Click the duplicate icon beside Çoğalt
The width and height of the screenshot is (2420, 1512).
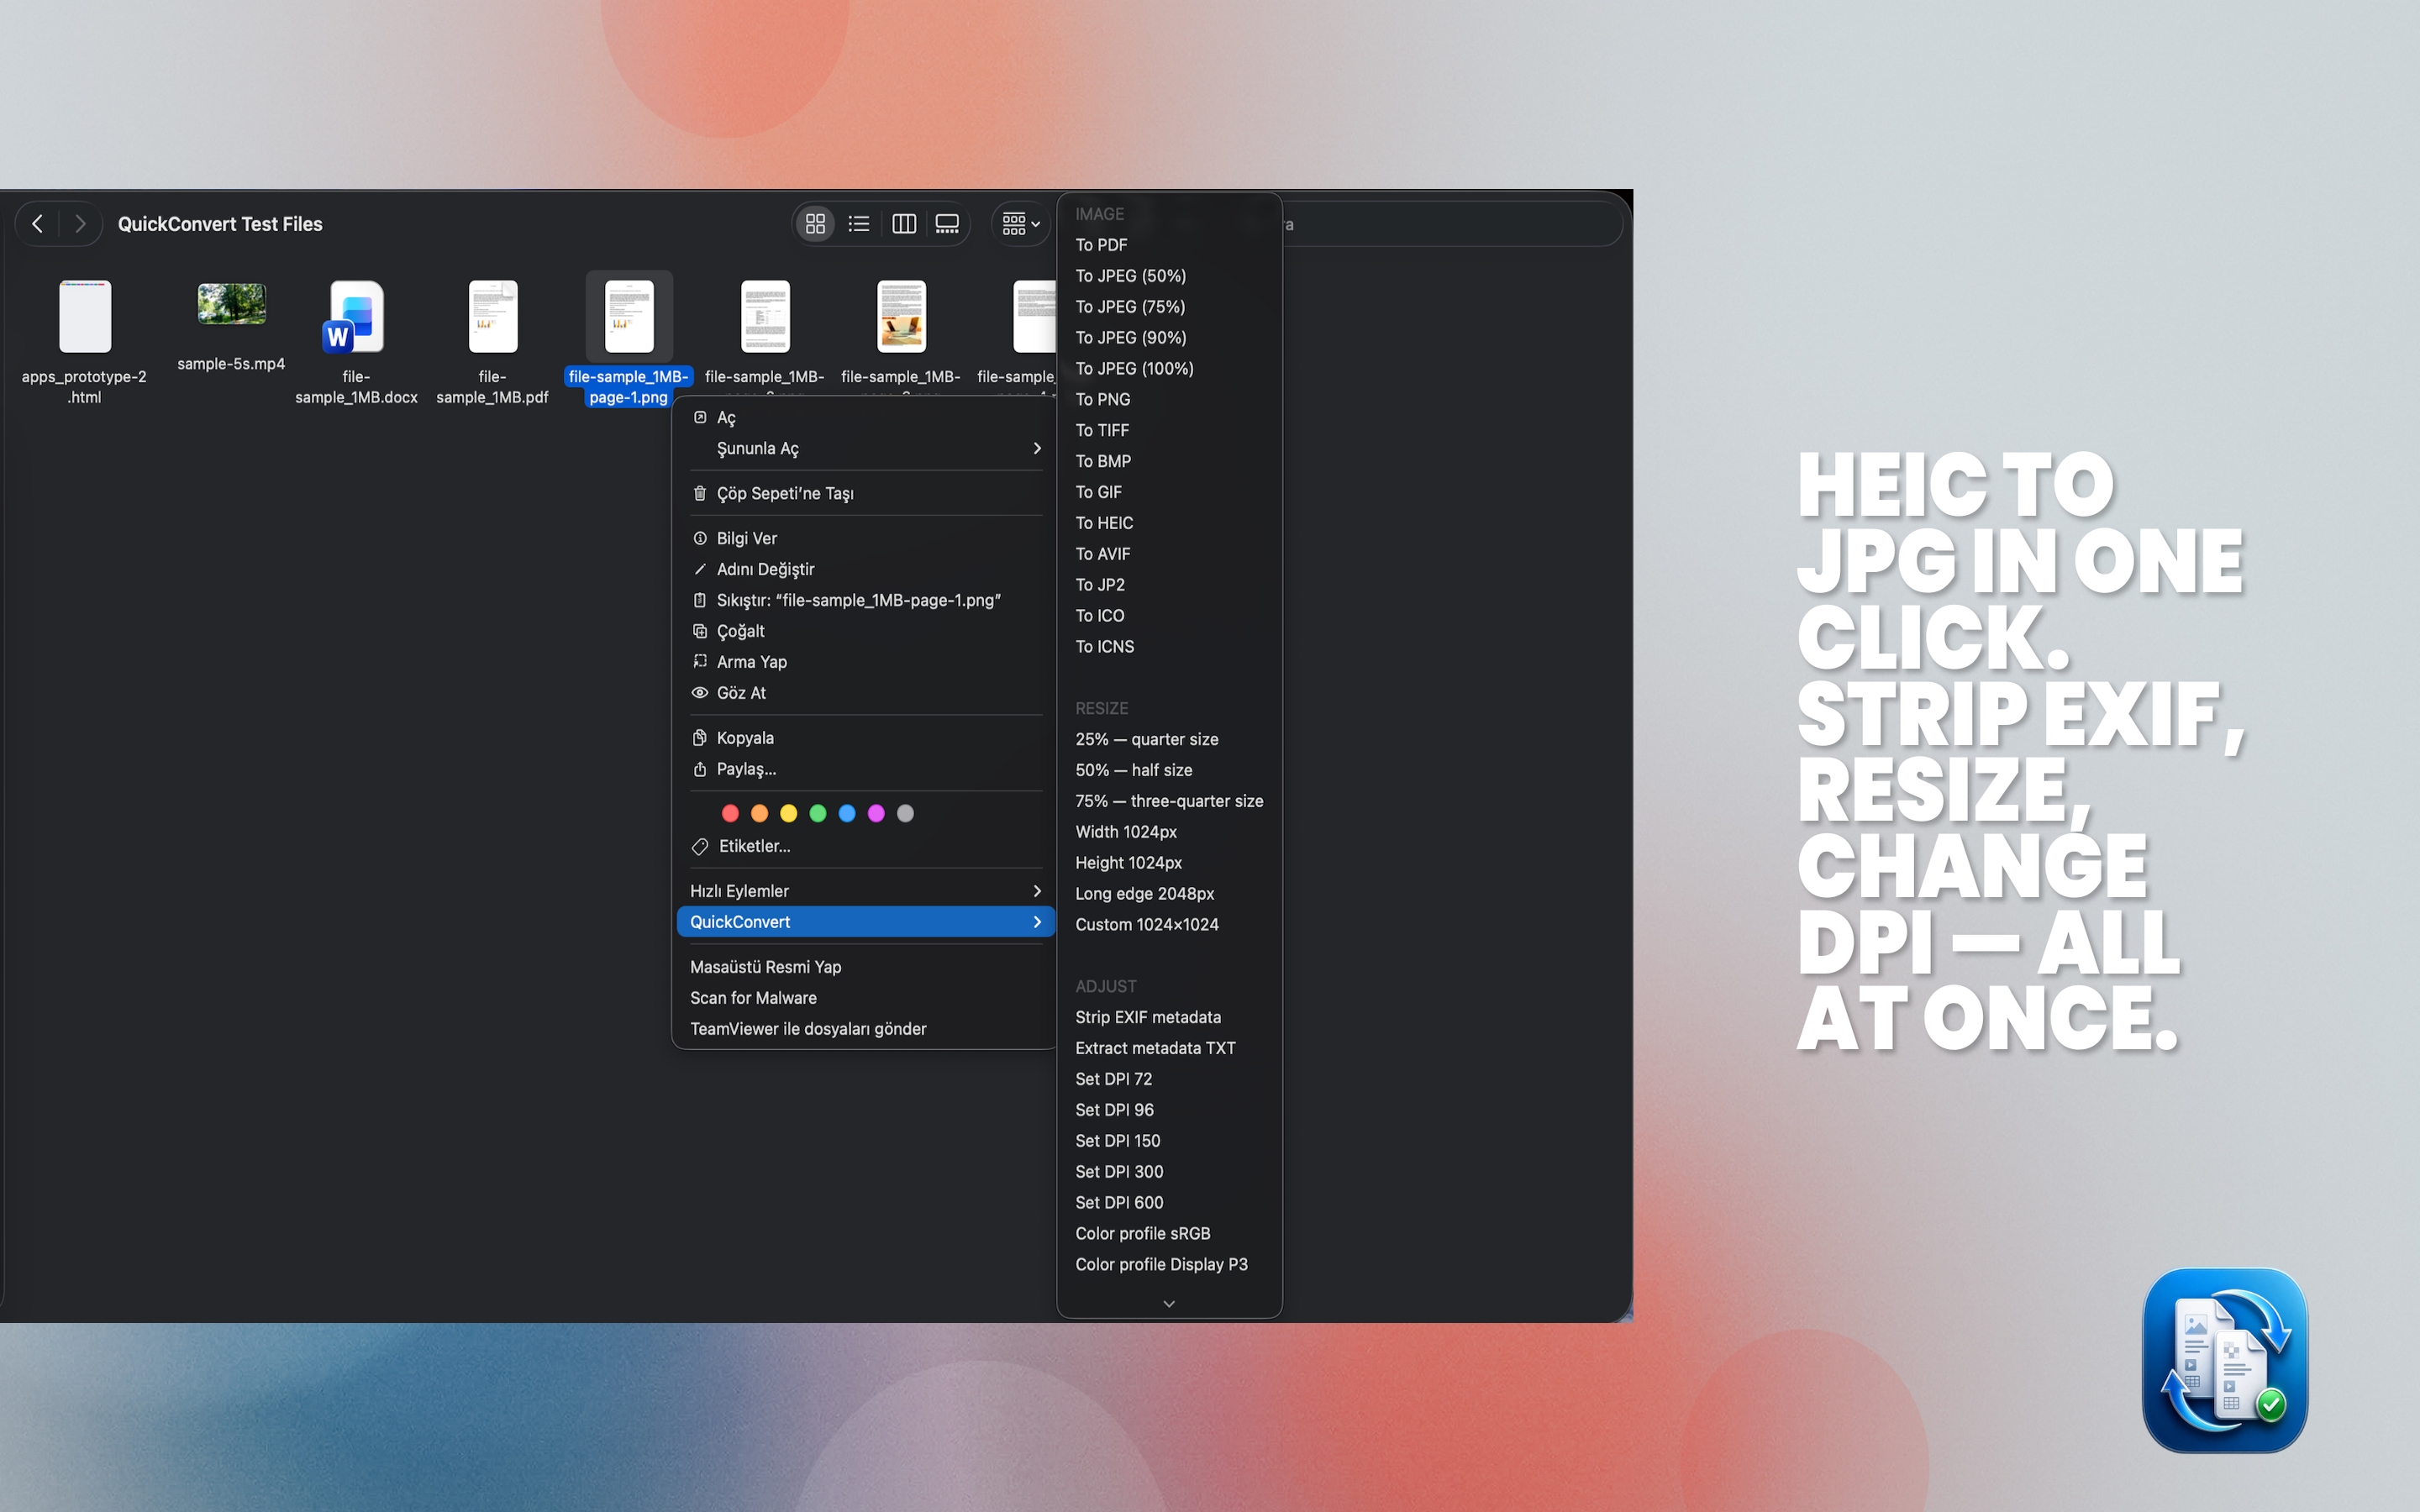[700, 631]
